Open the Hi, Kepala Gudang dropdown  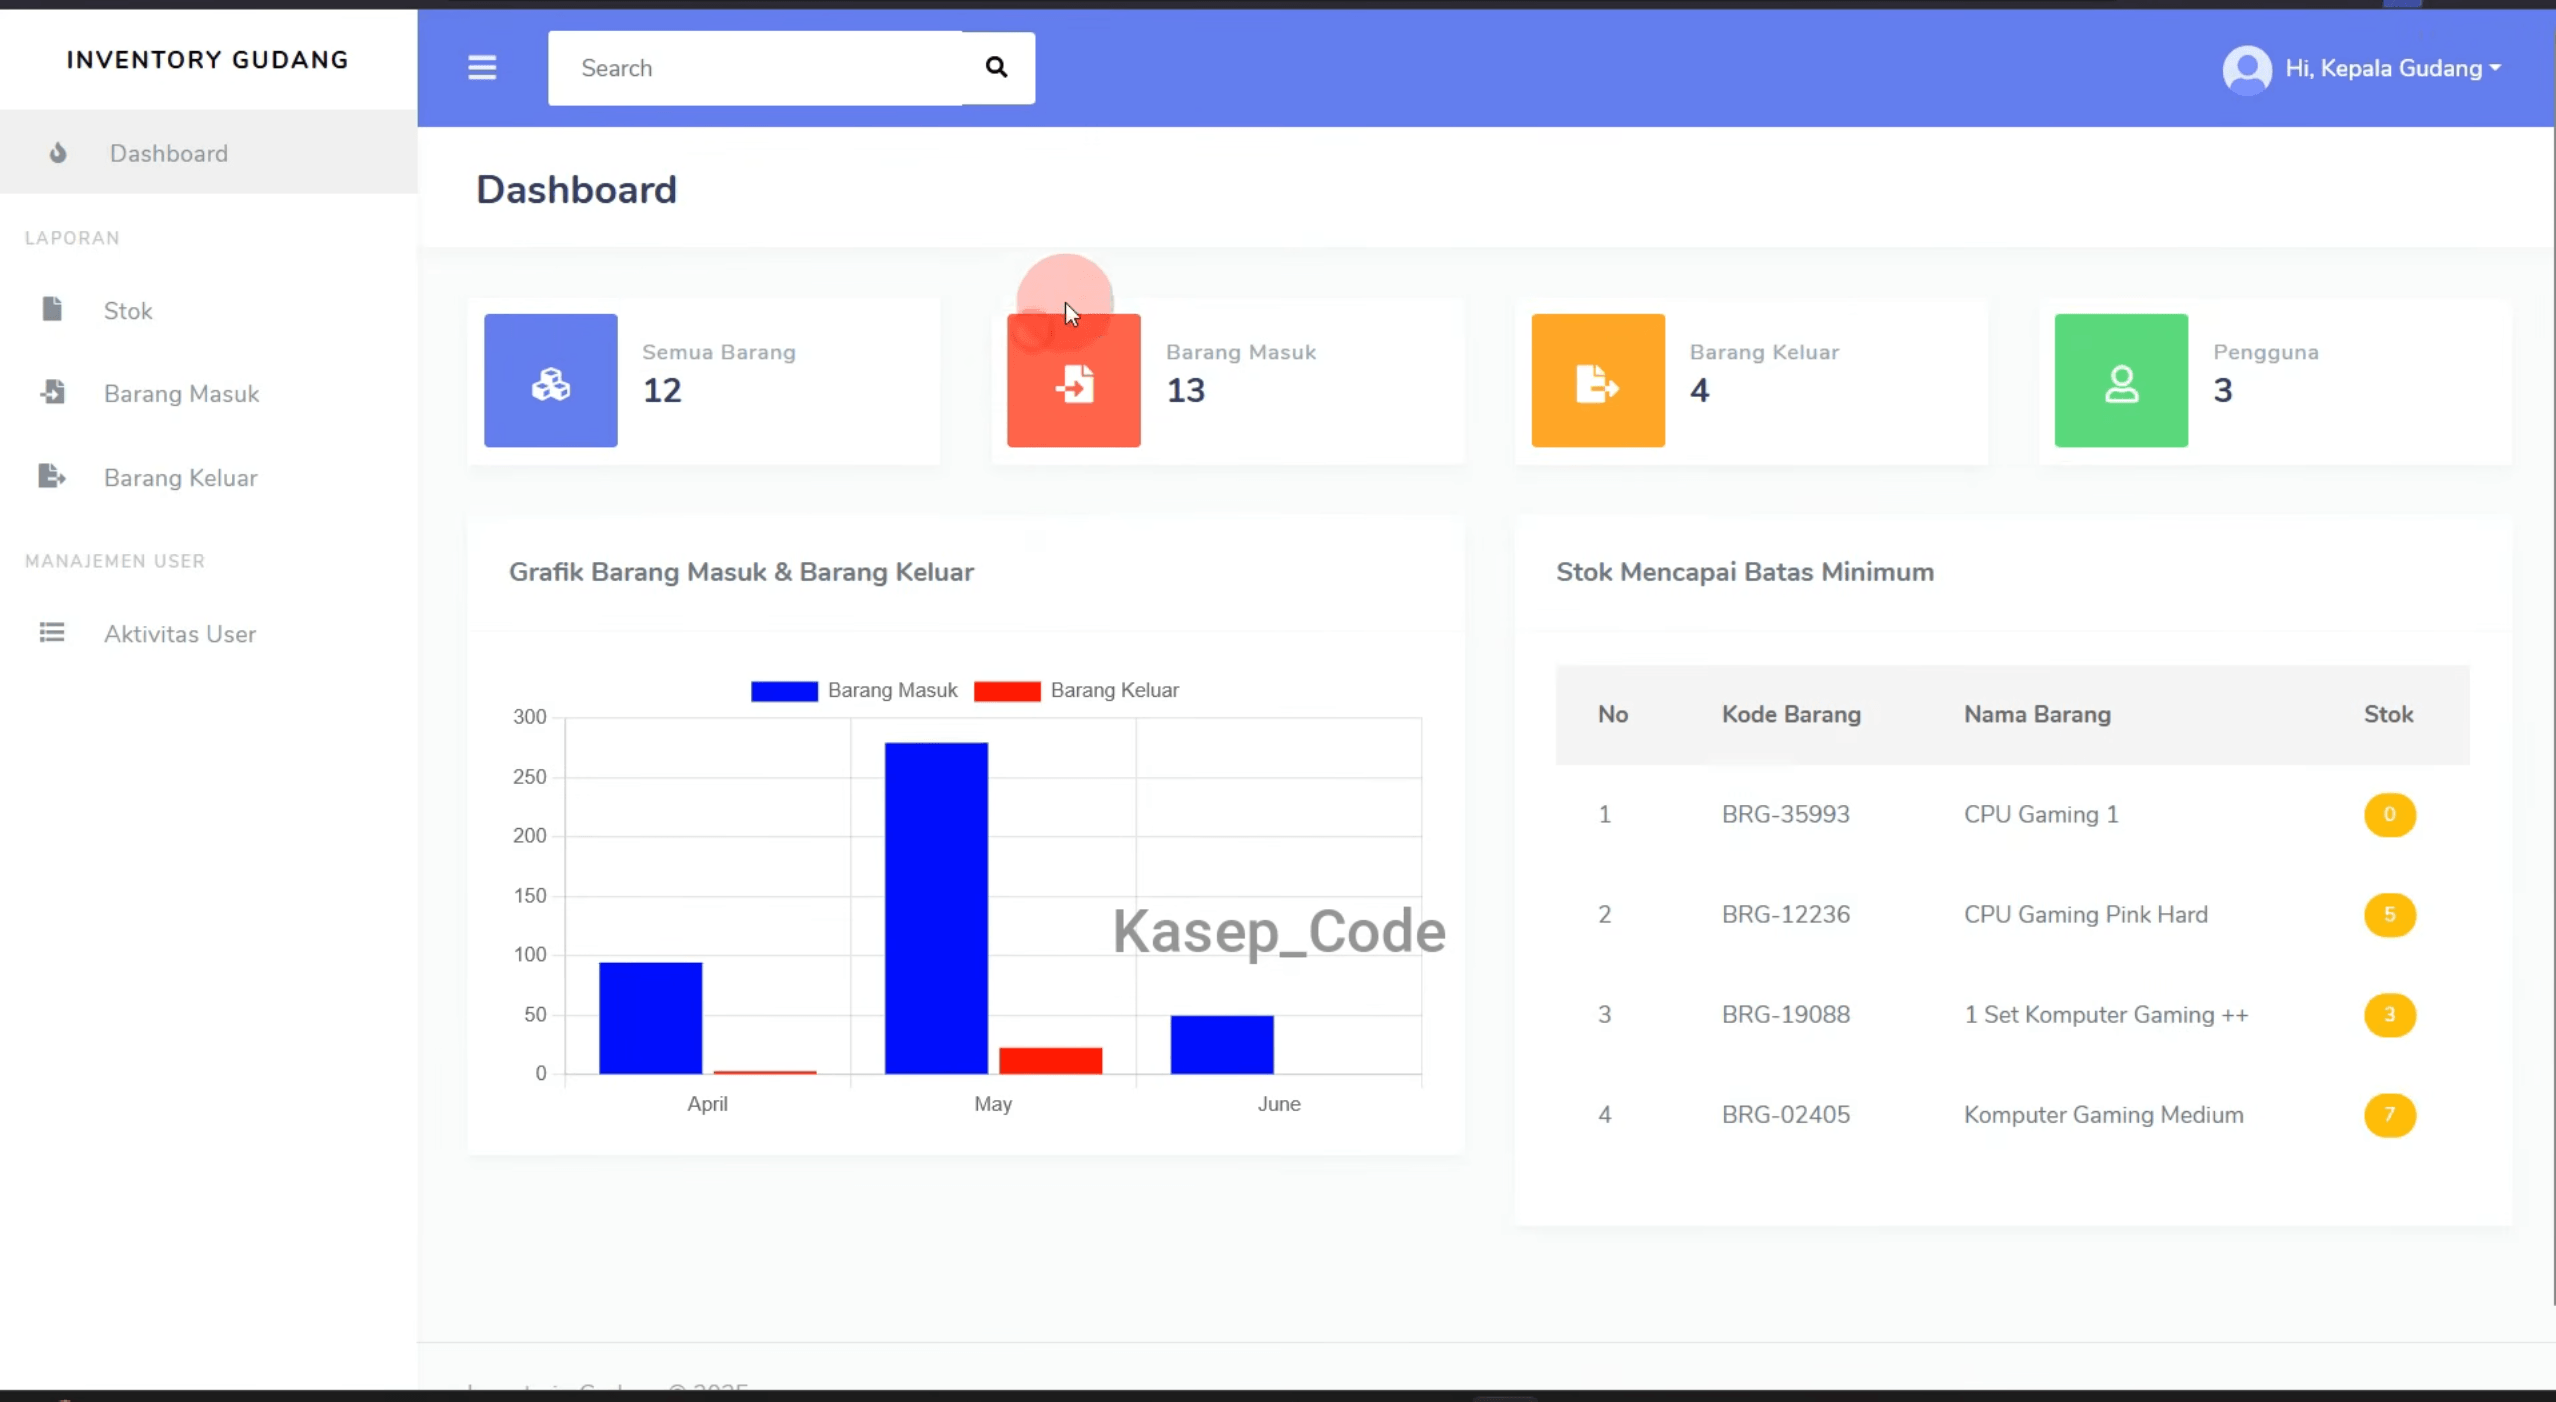pos(2393,68)
